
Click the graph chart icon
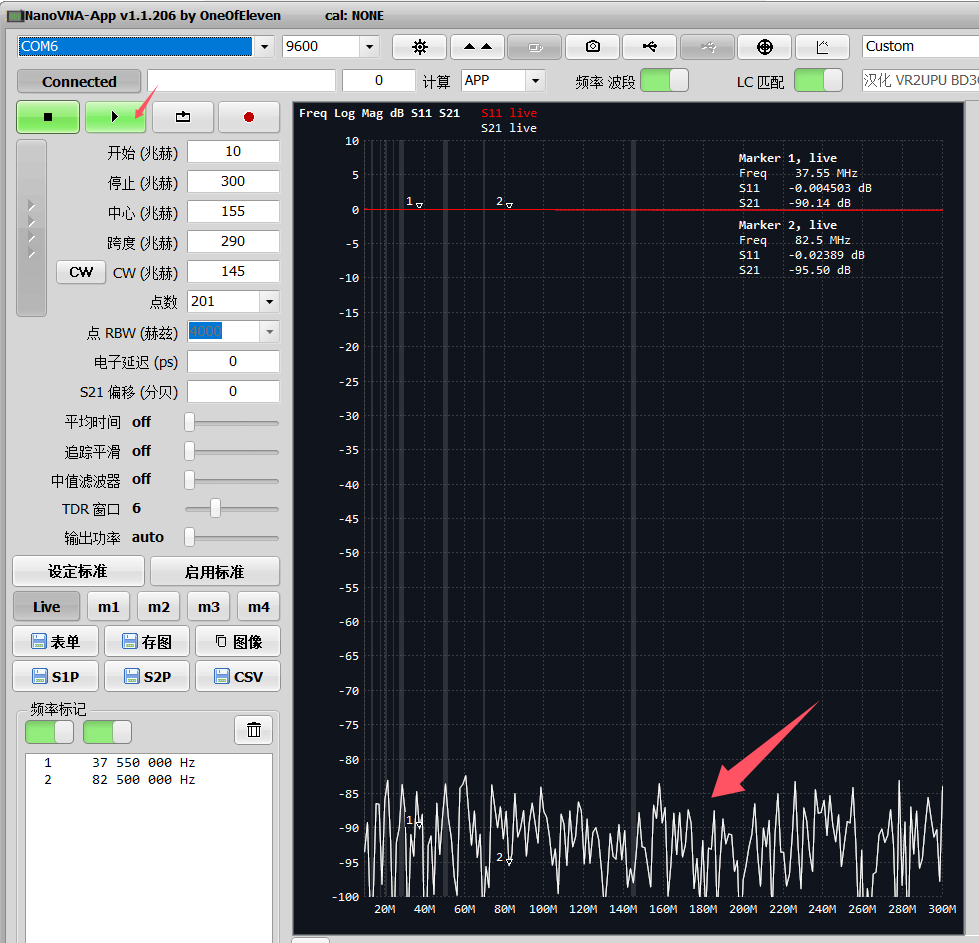[822, 47]
